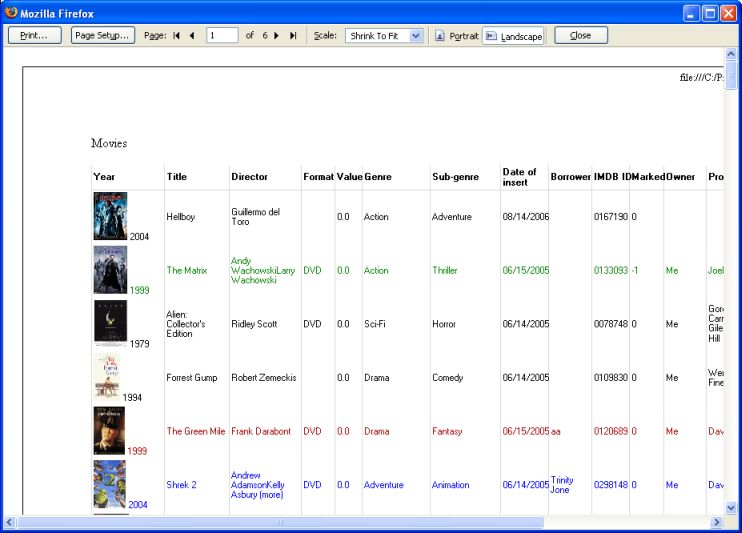This screenshot has width=742, height=533.
Task: Click the 'Animation' sub-genre cell
Action: click(x=450, y=485)
